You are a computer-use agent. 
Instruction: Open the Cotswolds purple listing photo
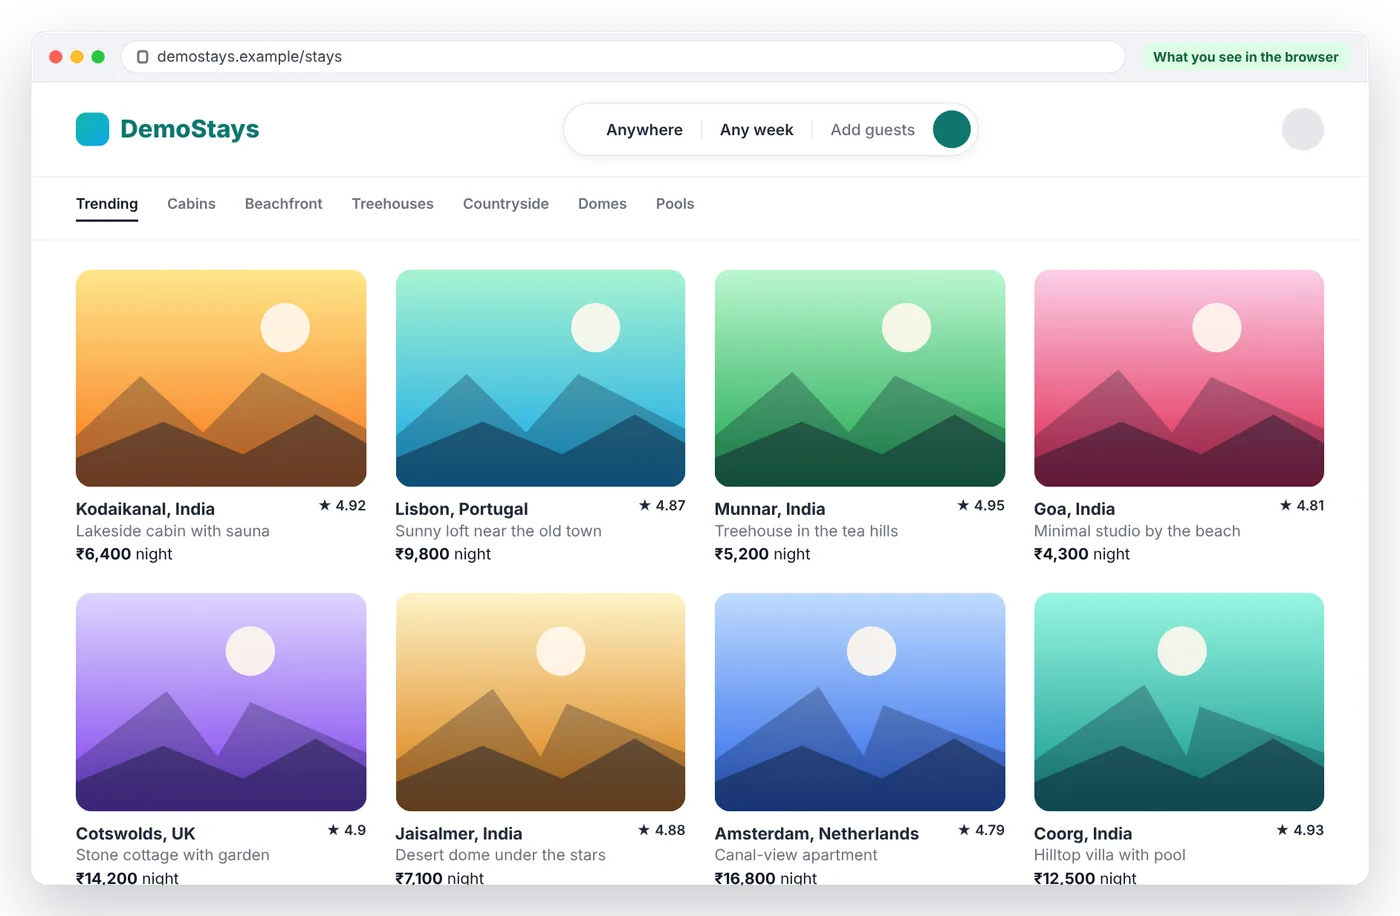pyautogui.click(x=221, y=702)
